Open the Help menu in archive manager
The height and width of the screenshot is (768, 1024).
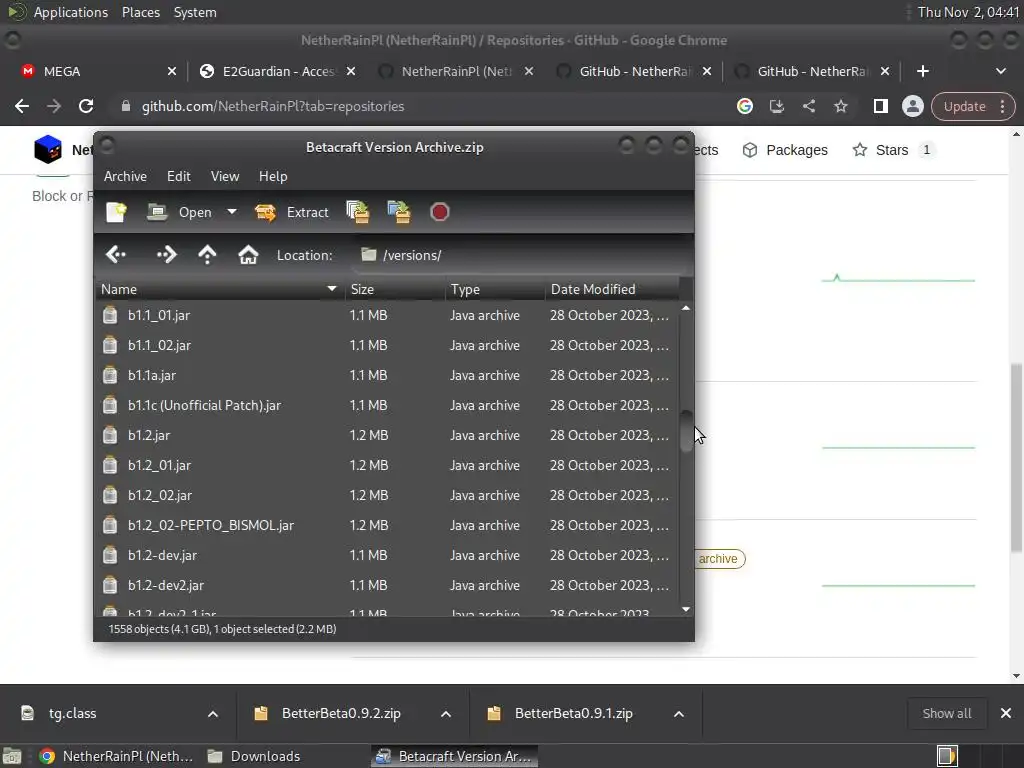point(273,176)
